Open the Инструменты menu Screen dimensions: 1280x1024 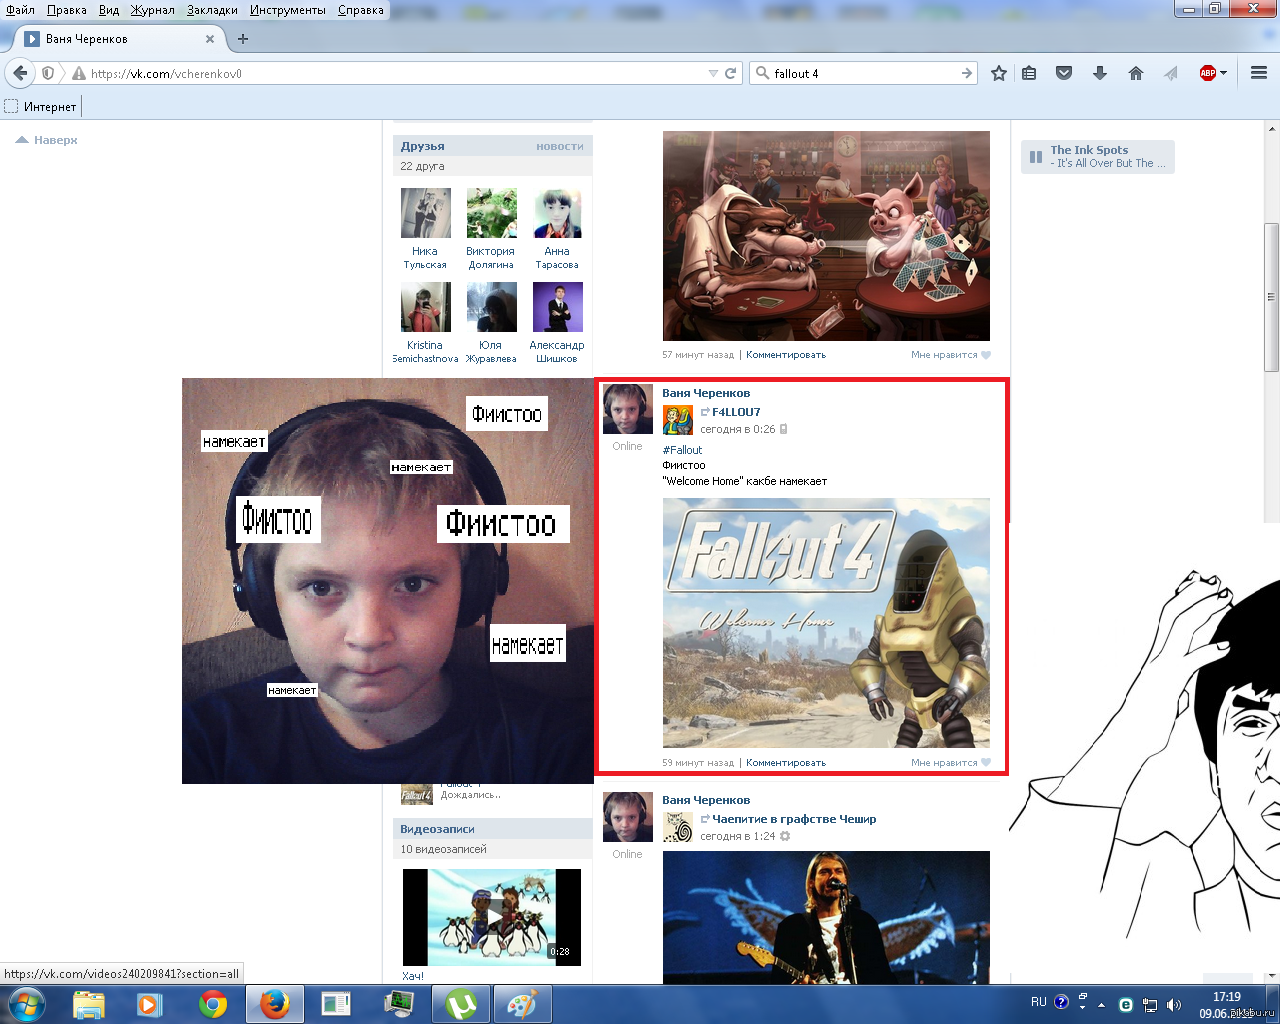(288, 10)
